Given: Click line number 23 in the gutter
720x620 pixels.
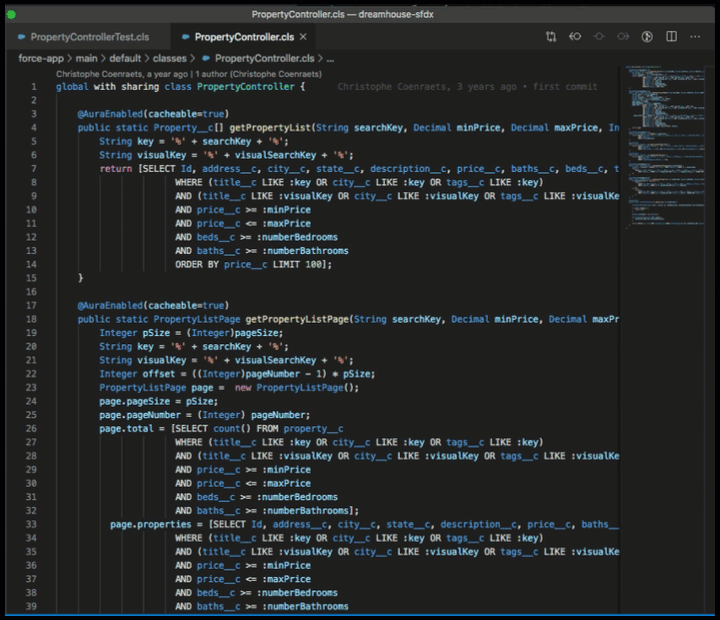Looking at the screenshot, I should tap(31, 388).
